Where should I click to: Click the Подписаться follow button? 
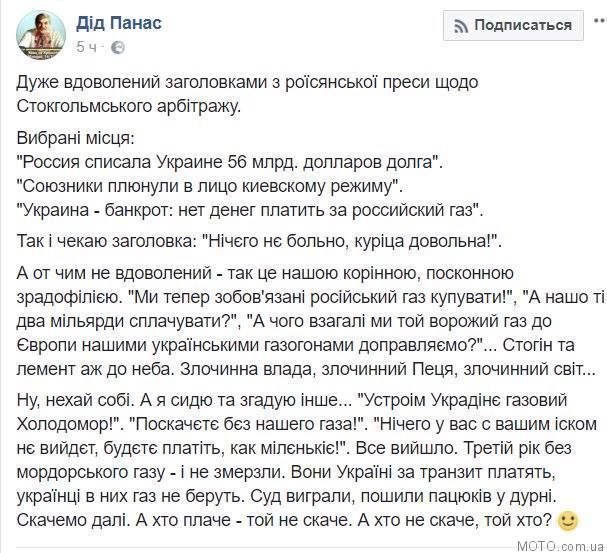[513, 26]
